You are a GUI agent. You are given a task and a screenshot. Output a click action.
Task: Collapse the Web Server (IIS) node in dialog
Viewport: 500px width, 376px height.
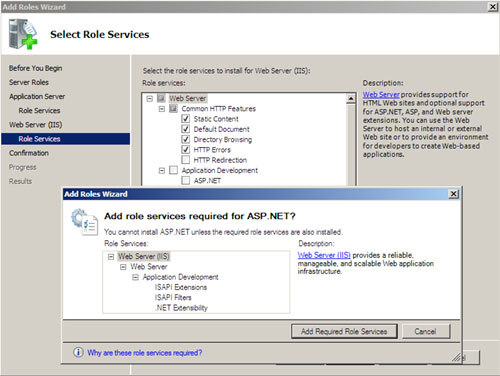pos(111,257)
